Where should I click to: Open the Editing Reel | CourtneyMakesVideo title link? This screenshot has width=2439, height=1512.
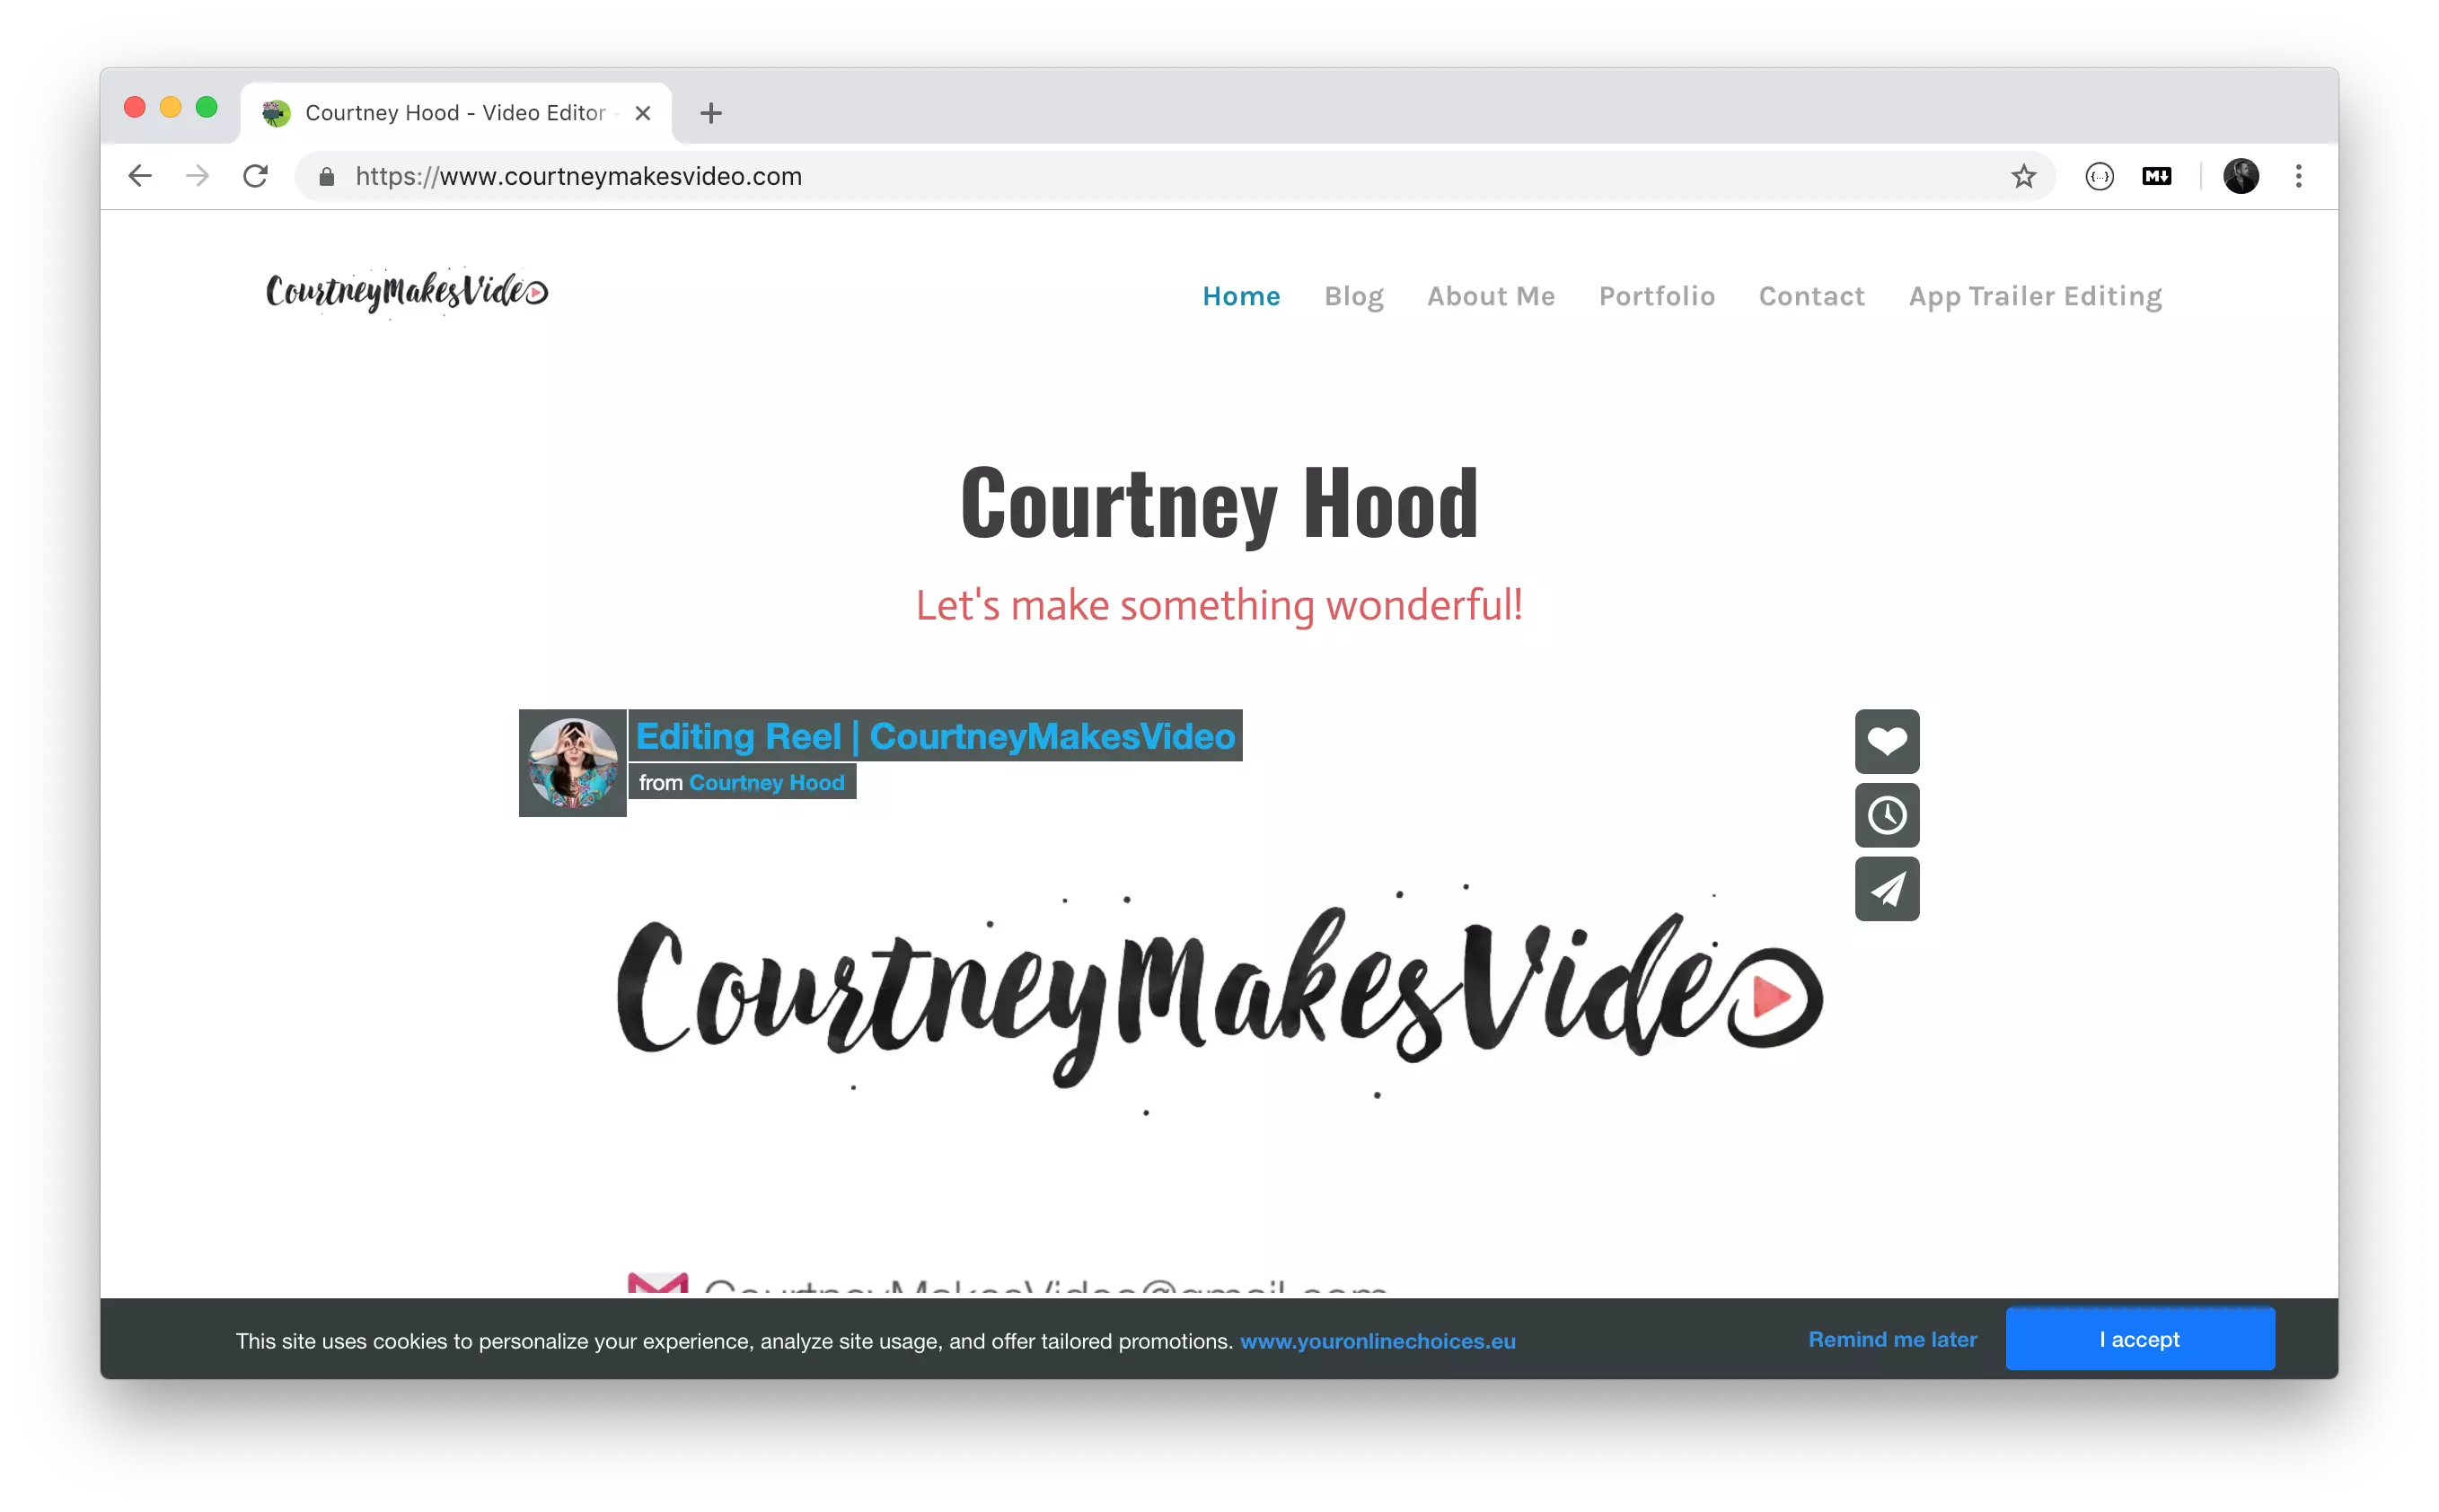click(x=935, y=736)
